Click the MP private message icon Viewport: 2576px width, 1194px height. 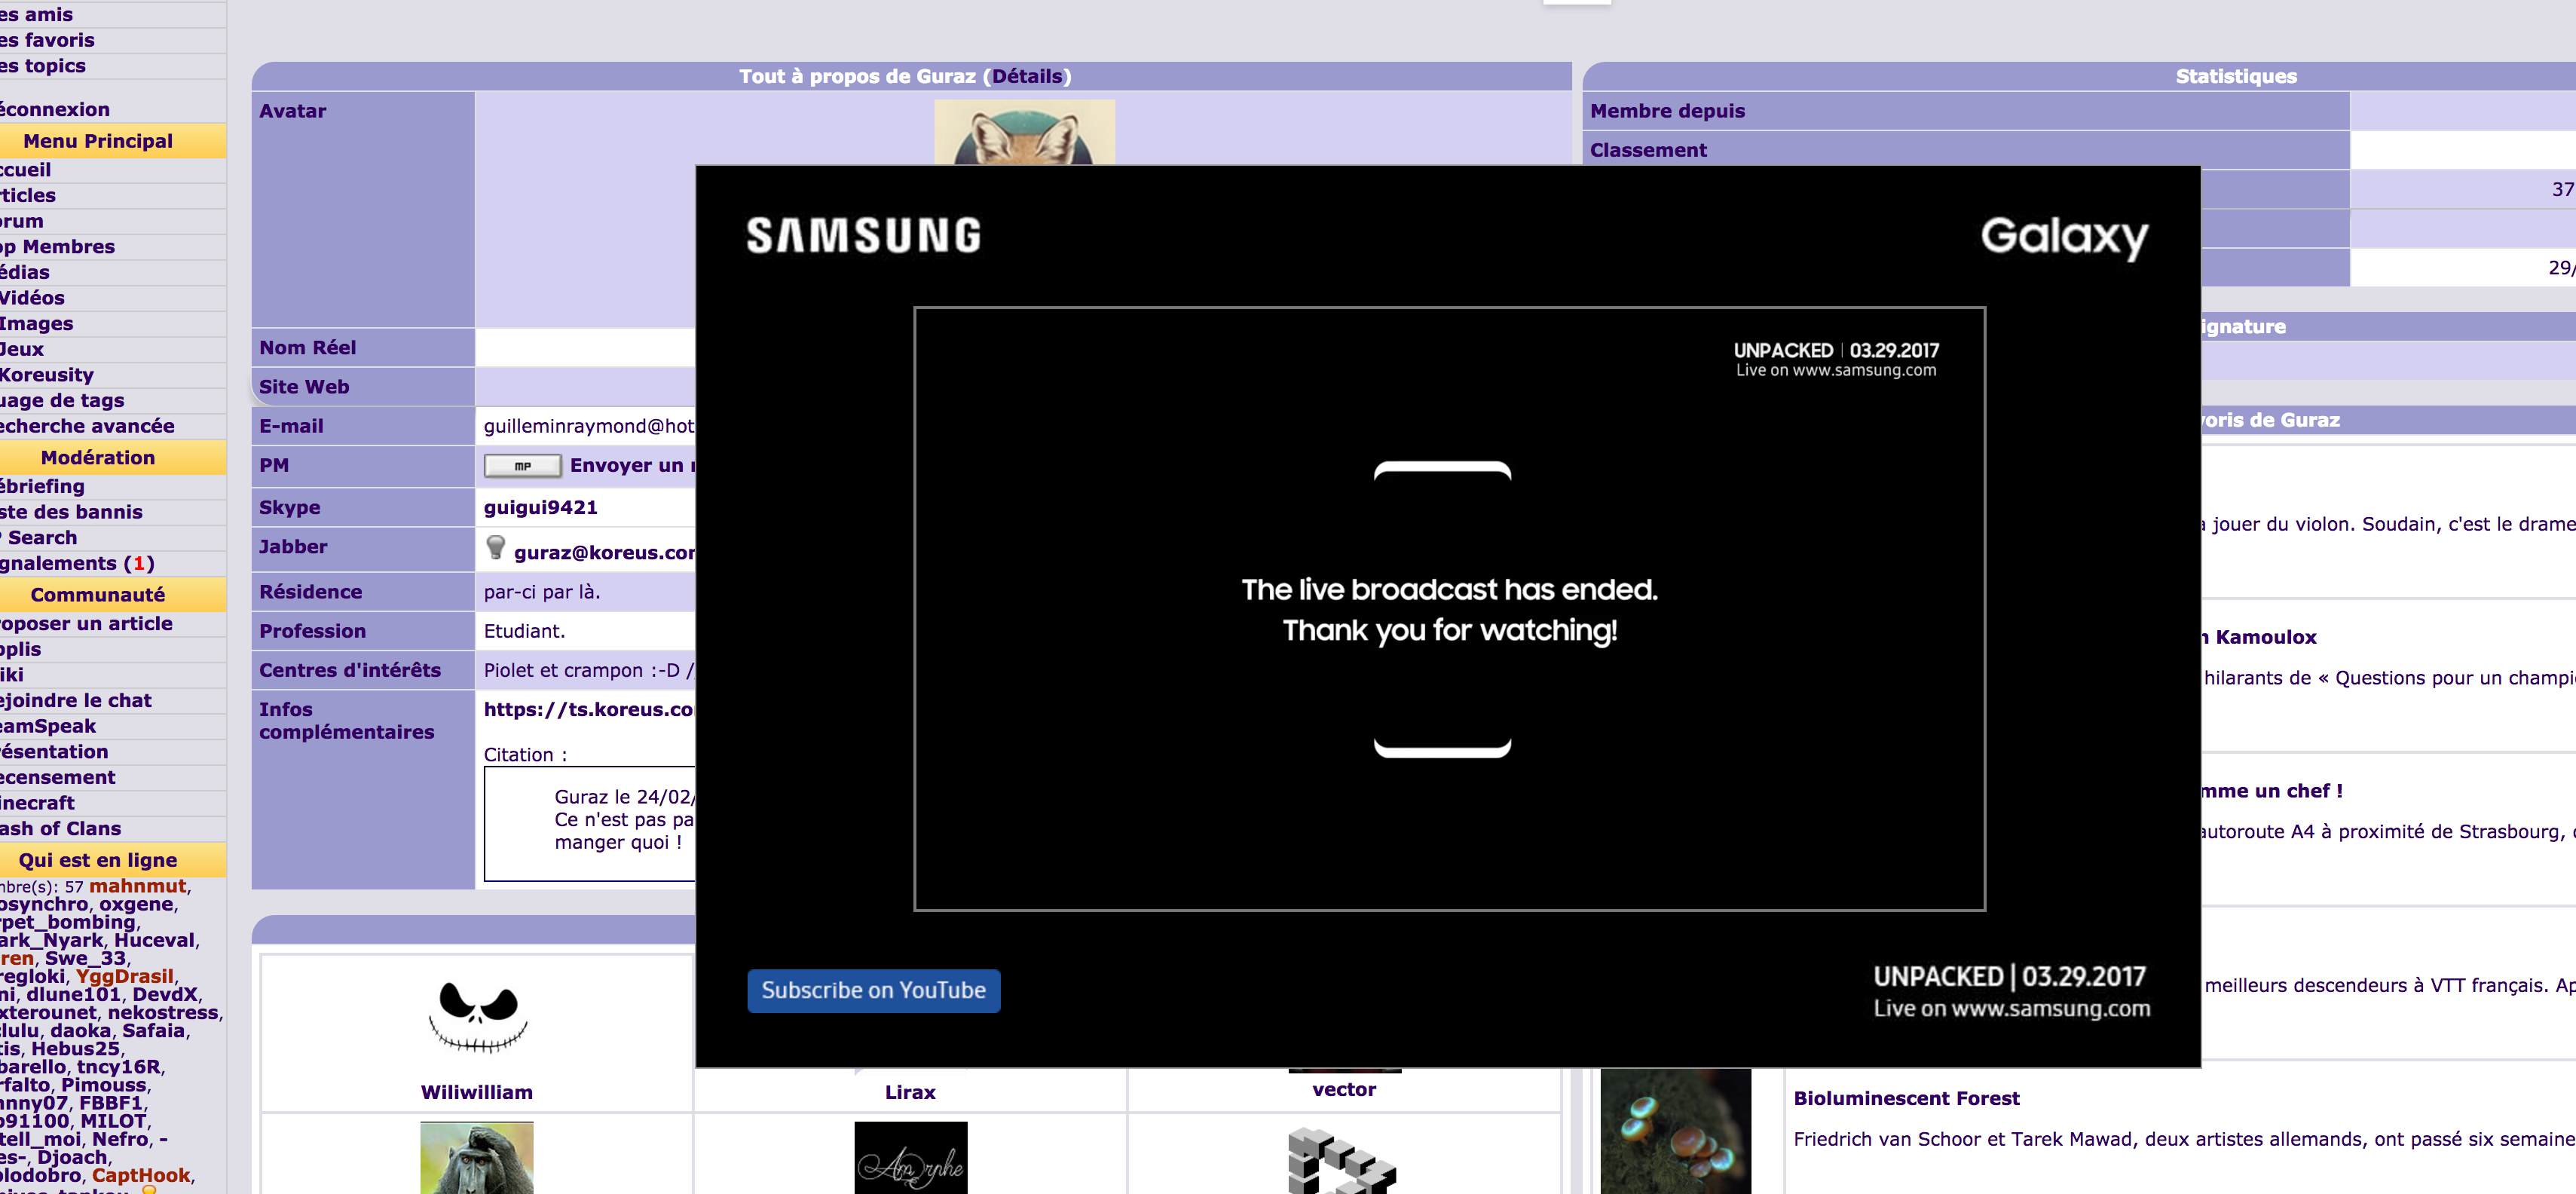(522, 466)
